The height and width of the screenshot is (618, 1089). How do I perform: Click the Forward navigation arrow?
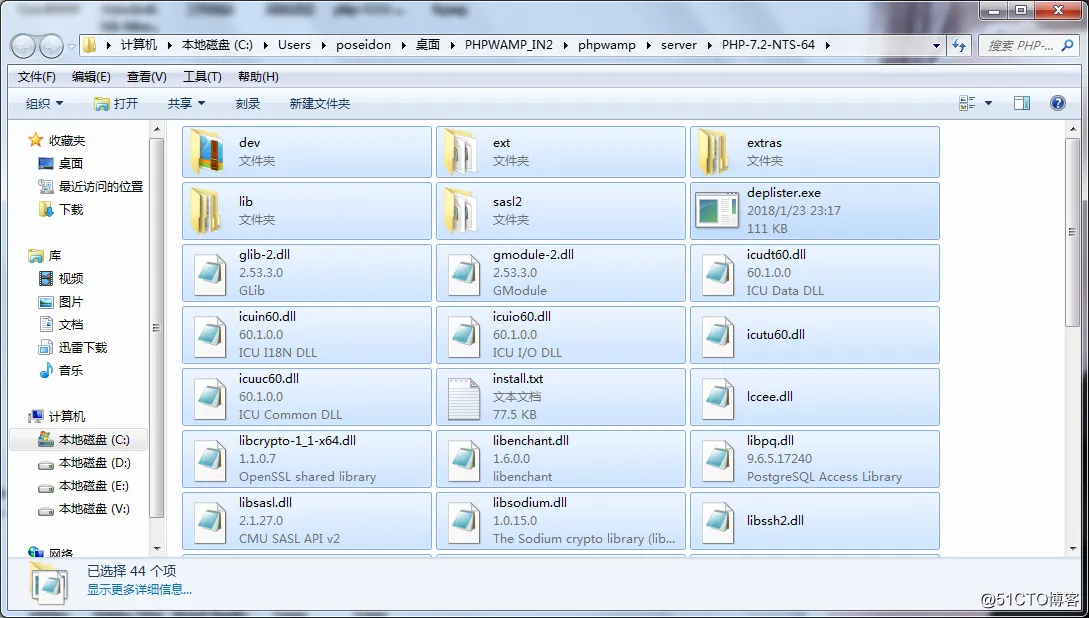pyautogui.click(x=51, y=46)
